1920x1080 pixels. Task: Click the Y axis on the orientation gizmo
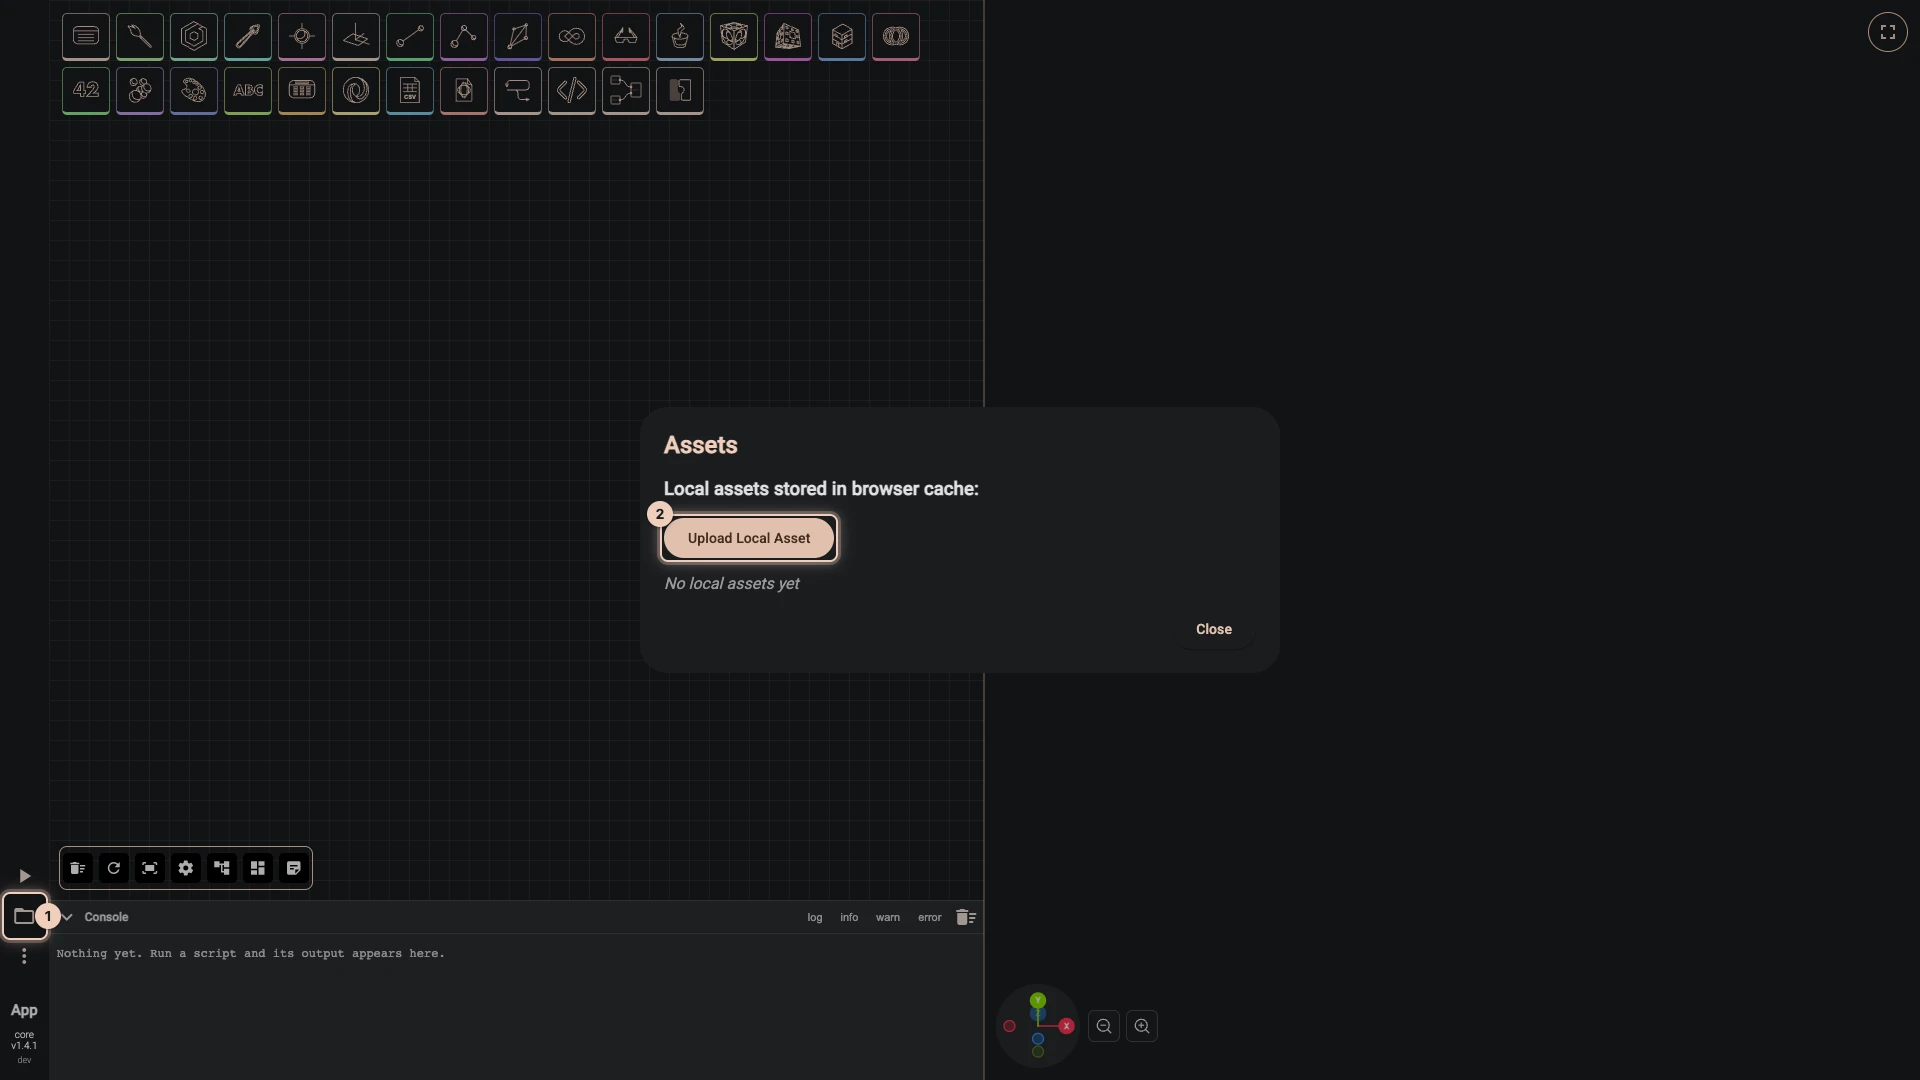point(1038,1000)
